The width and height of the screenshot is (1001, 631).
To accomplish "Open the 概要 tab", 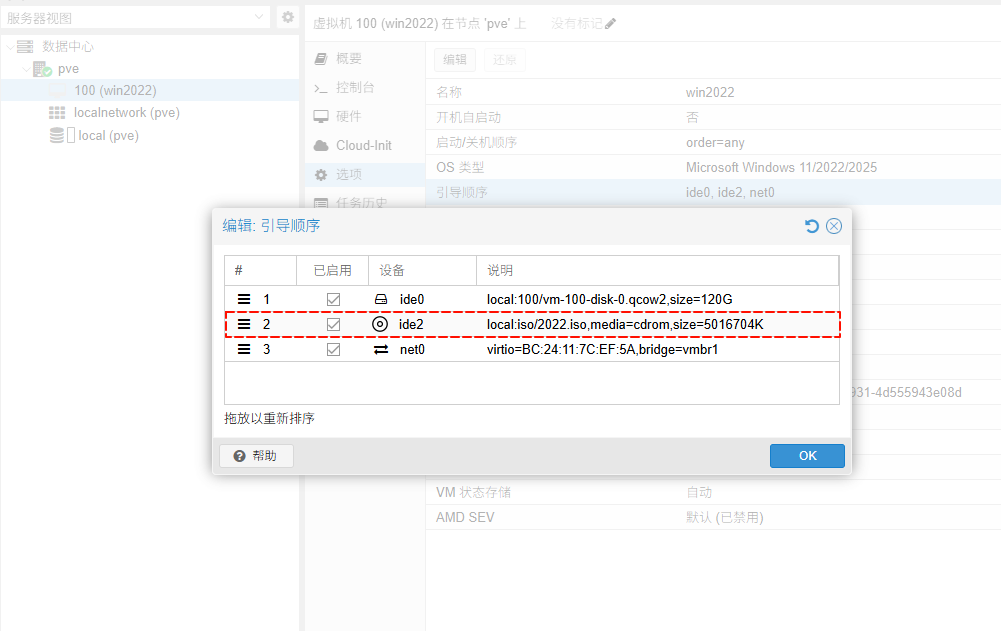I will (348, 59).
